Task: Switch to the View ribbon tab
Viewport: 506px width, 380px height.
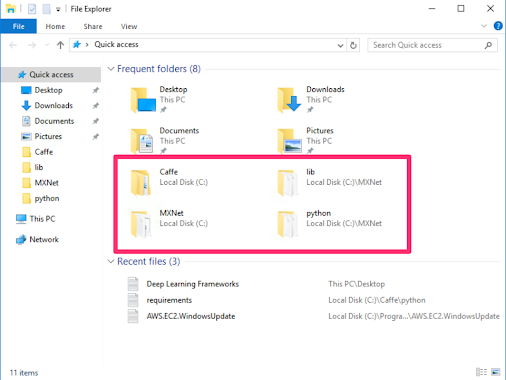Action: tap(129, 26)
